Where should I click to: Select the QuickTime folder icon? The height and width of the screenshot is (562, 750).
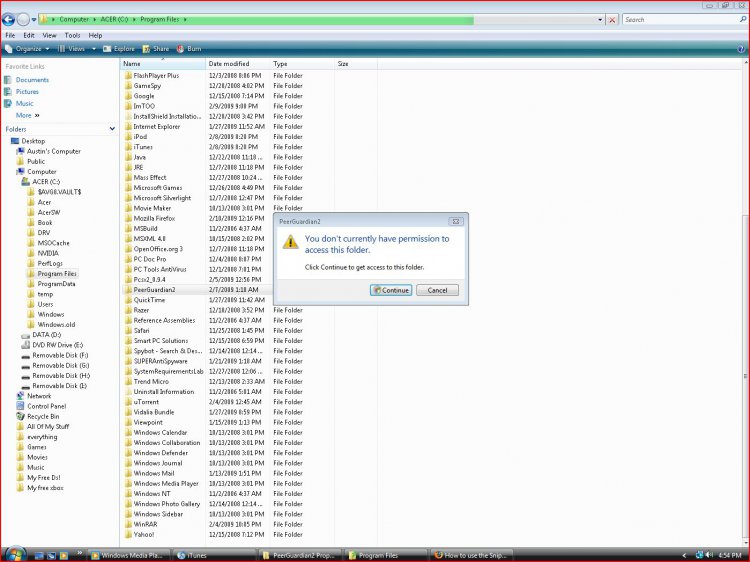[x=128, y=300]
